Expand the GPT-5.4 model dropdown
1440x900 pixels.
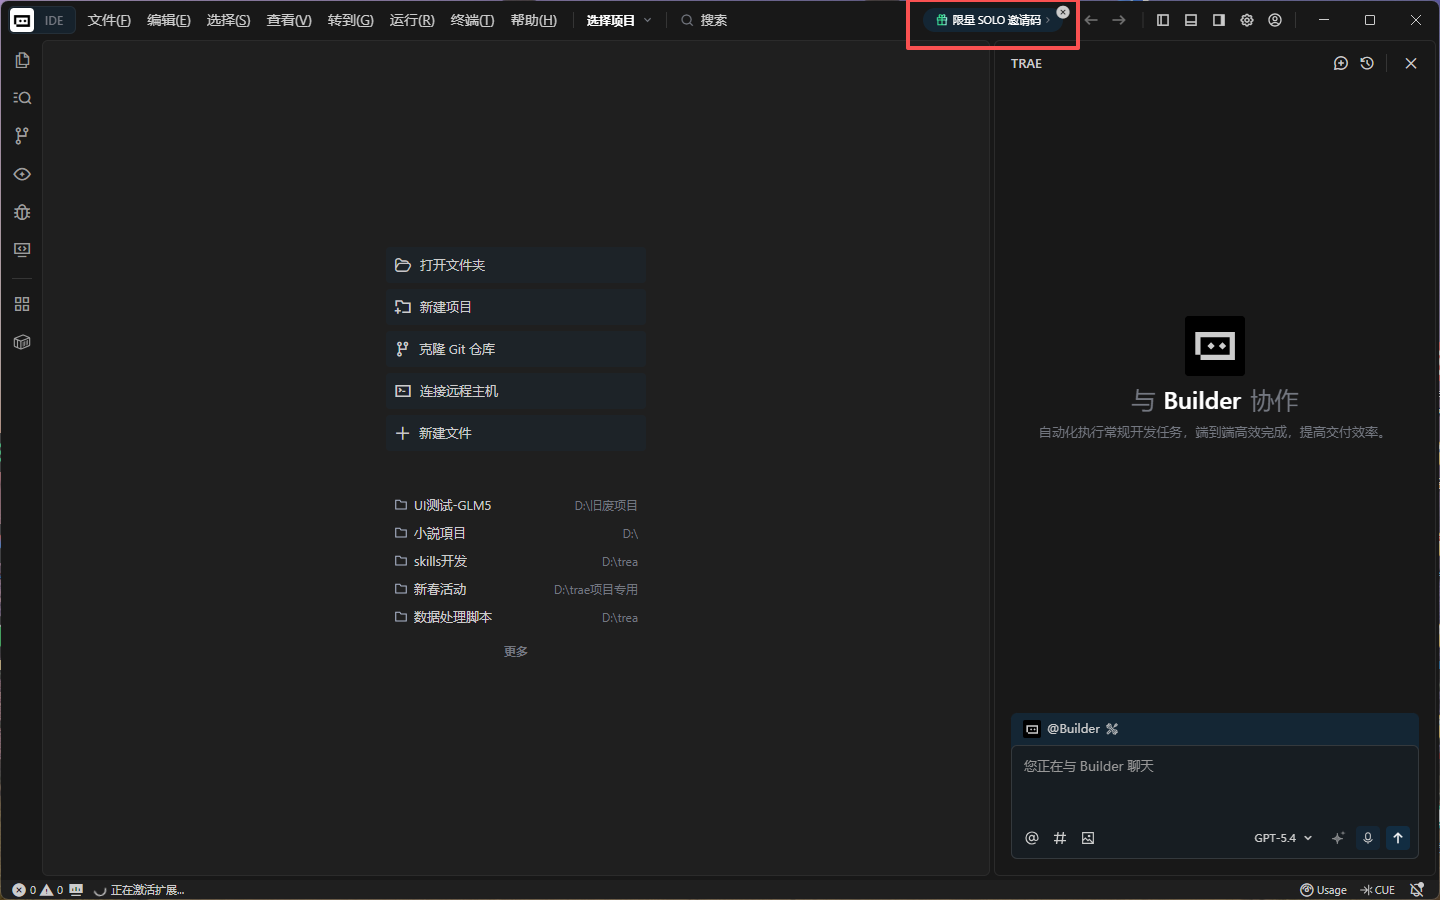coord(1283,838)
